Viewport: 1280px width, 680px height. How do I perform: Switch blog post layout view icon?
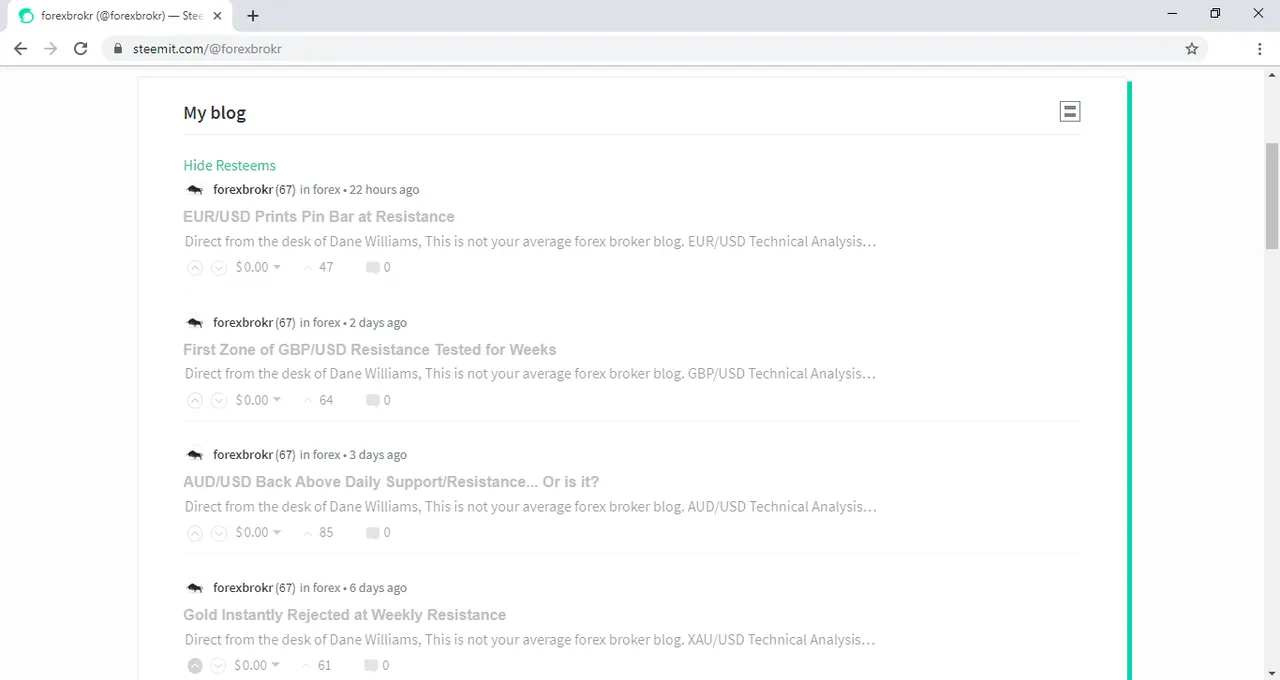tap(1070, 112)
